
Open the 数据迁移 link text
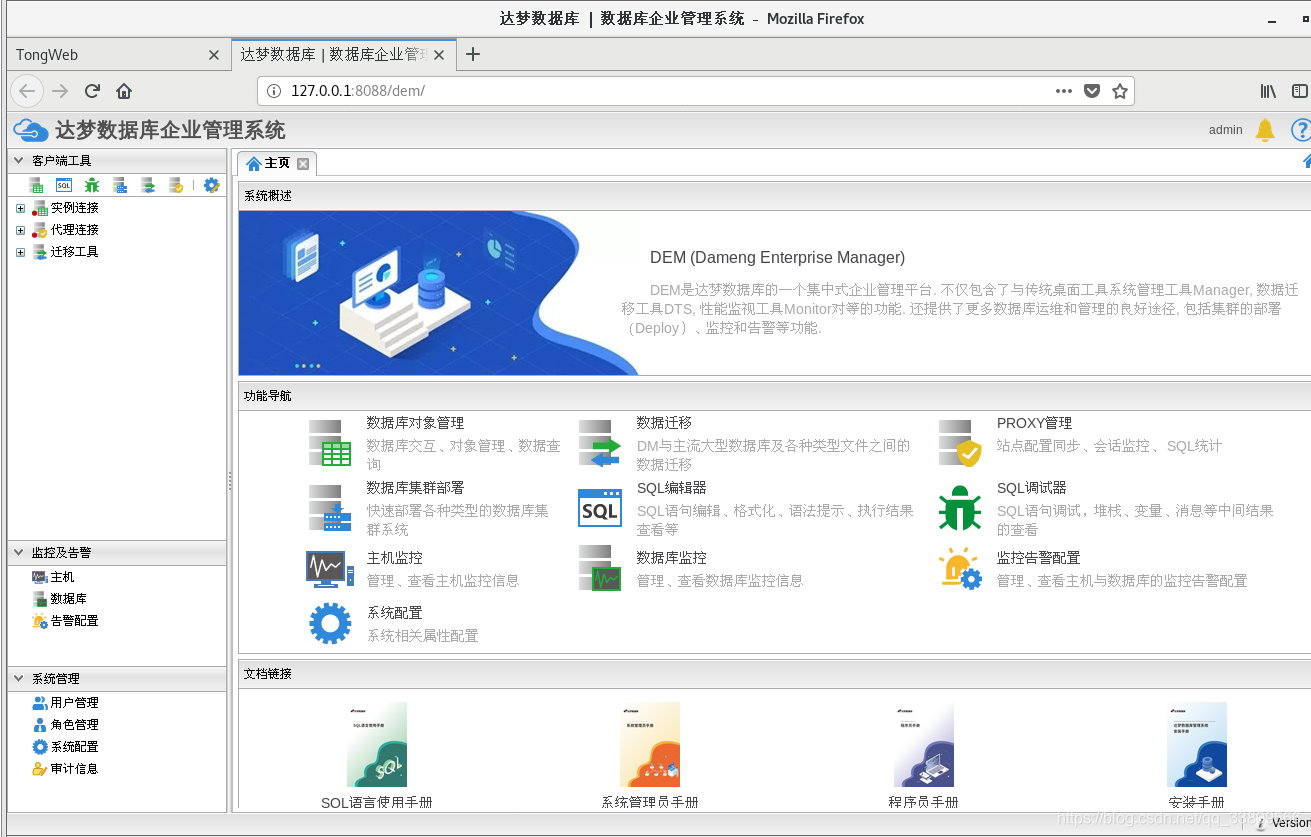[x=664, y=423]
